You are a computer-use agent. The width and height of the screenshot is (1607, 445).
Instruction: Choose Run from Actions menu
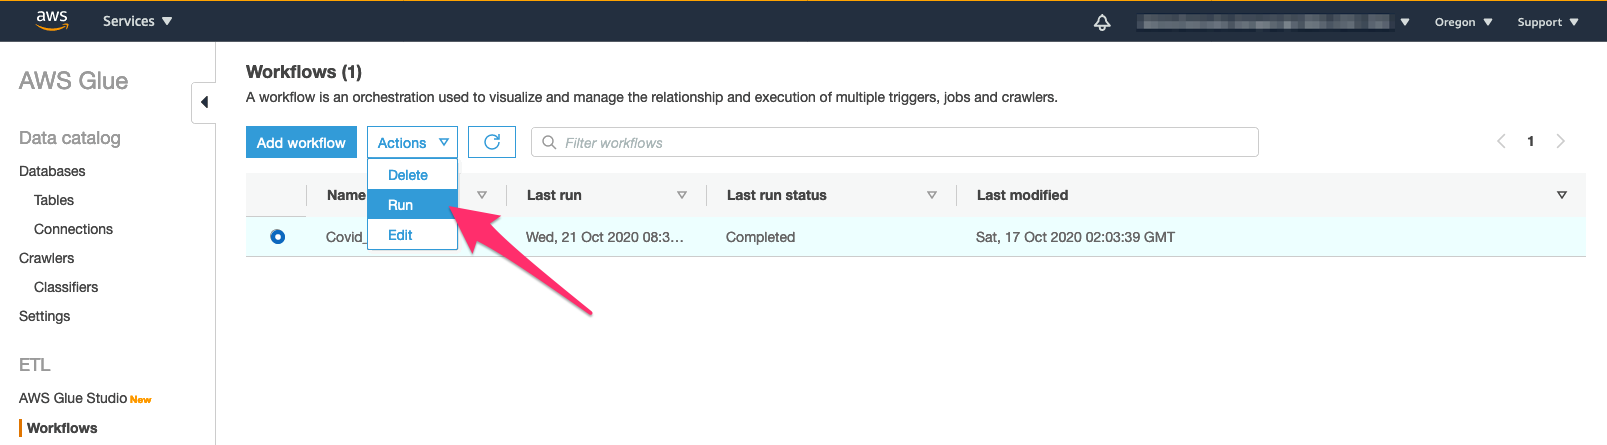click(412, 205)
